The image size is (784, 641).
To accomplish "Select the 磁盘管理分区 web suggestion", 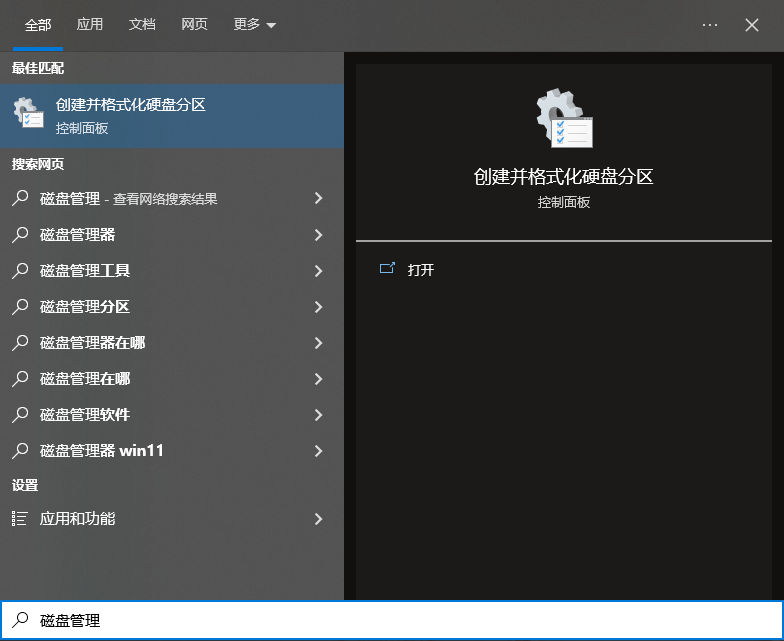I will coord(172,306).
